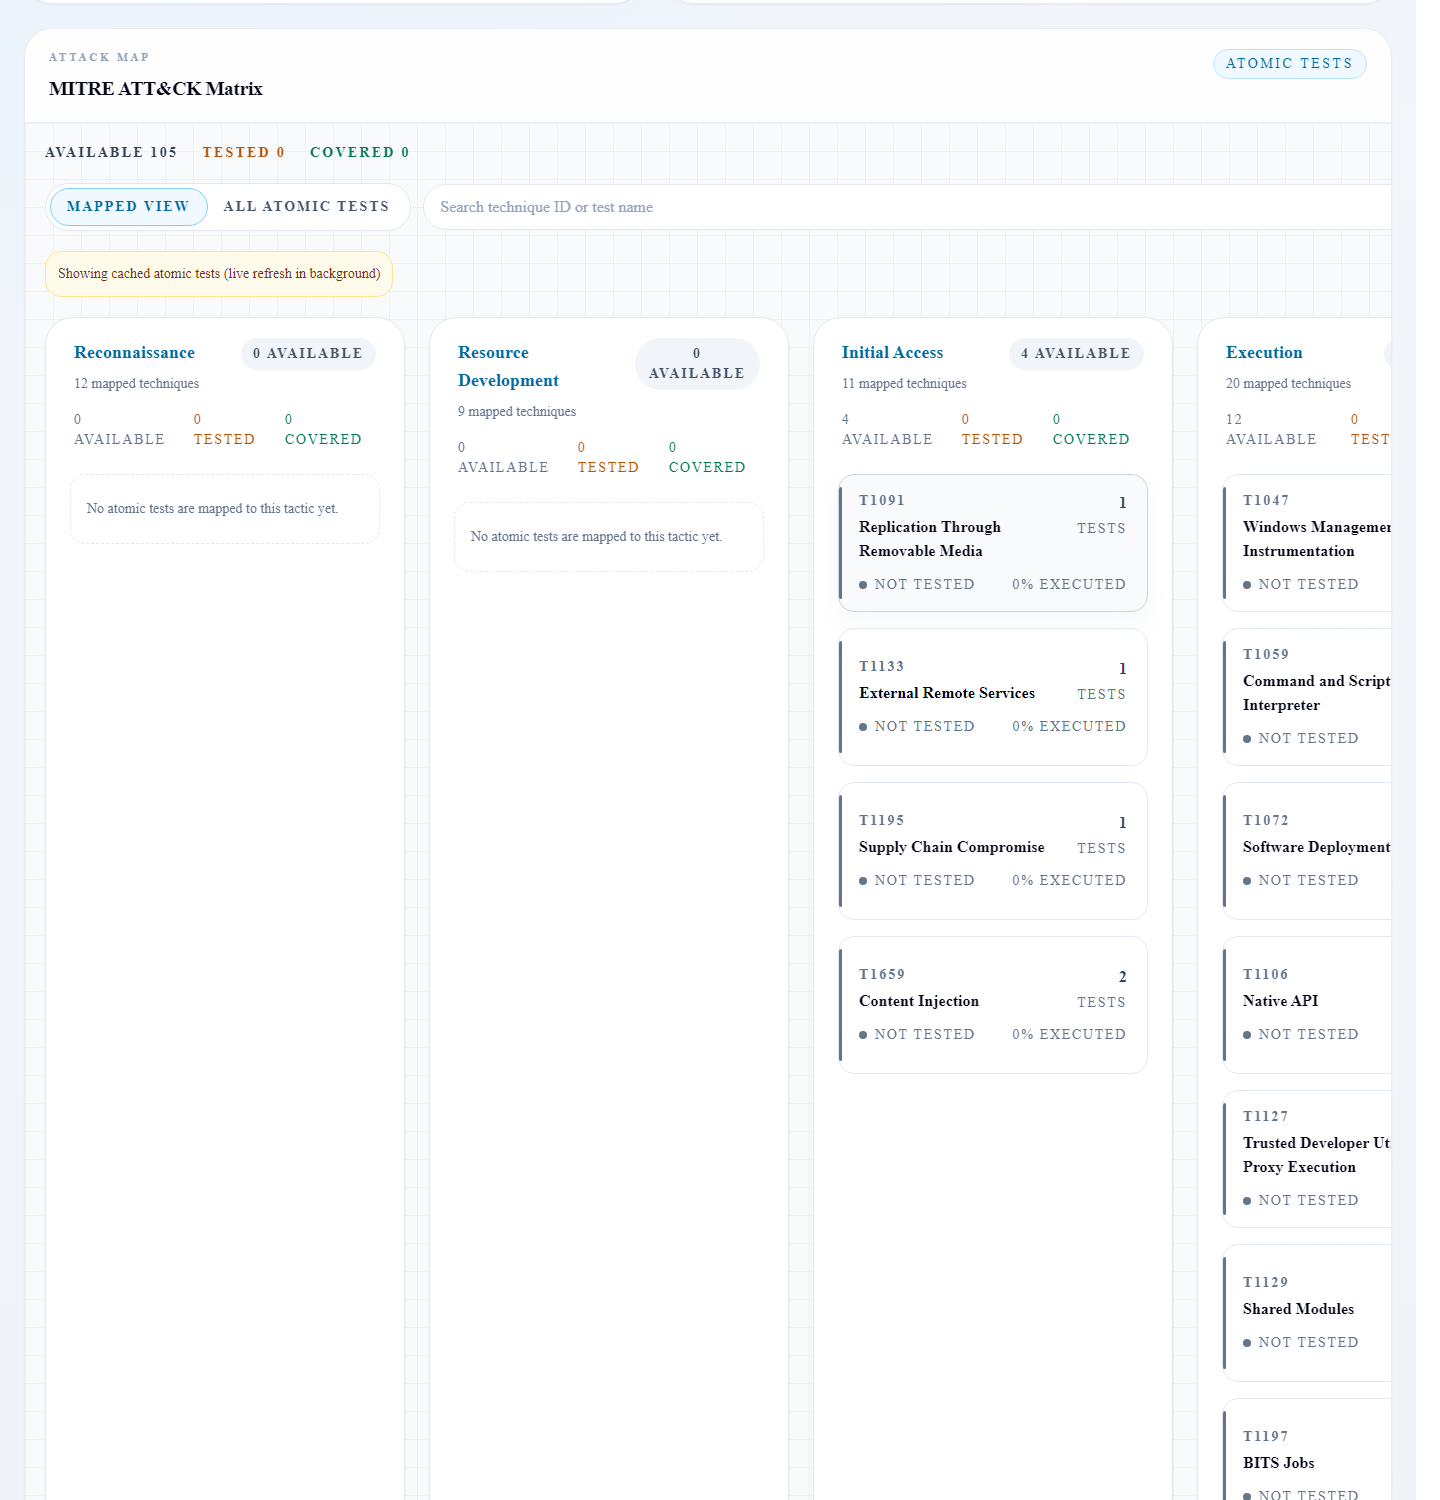Image resolution: width=1440 pixels, height=1500 pixels.
Task: Open the T1129 Shared Modules card
Action: [1307, 1313]
